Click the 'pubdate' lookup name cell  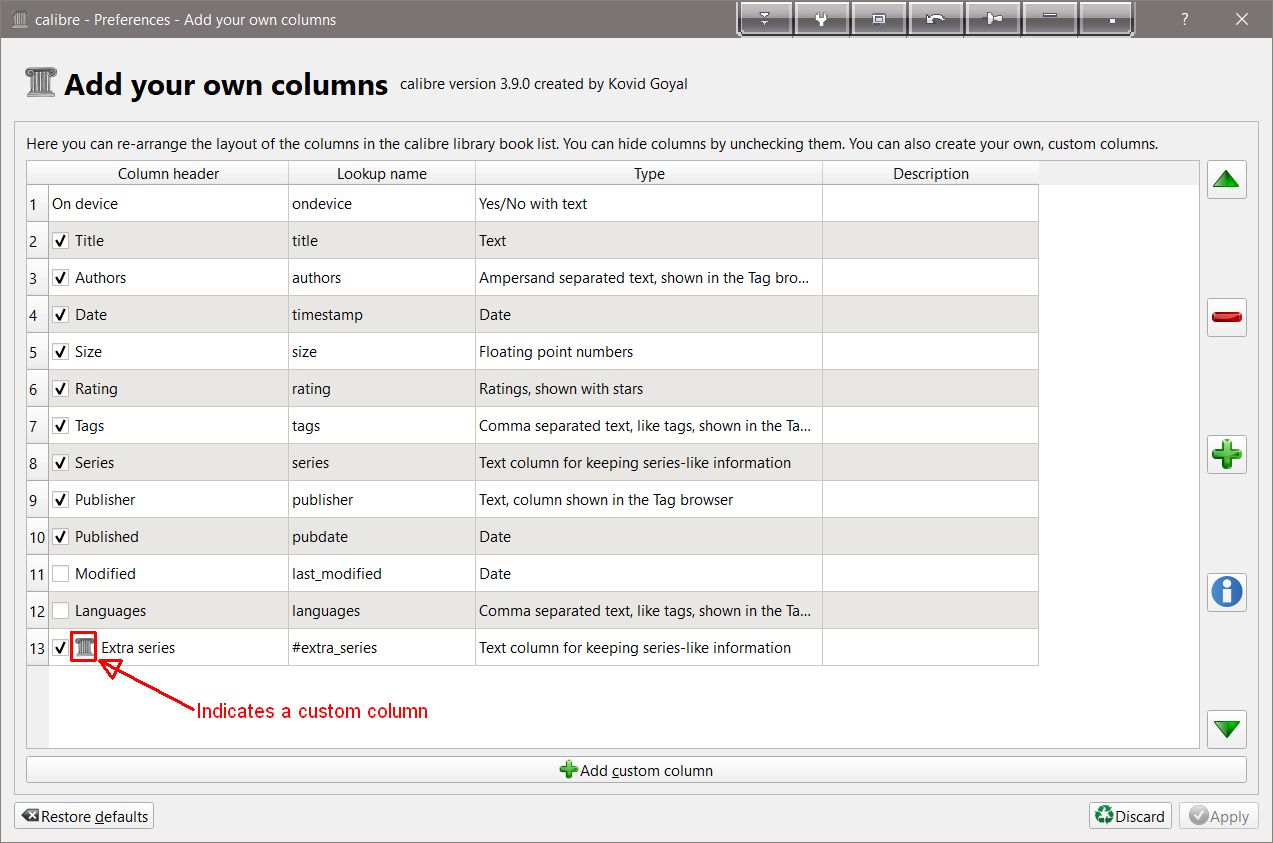click(x=382, y=537)
